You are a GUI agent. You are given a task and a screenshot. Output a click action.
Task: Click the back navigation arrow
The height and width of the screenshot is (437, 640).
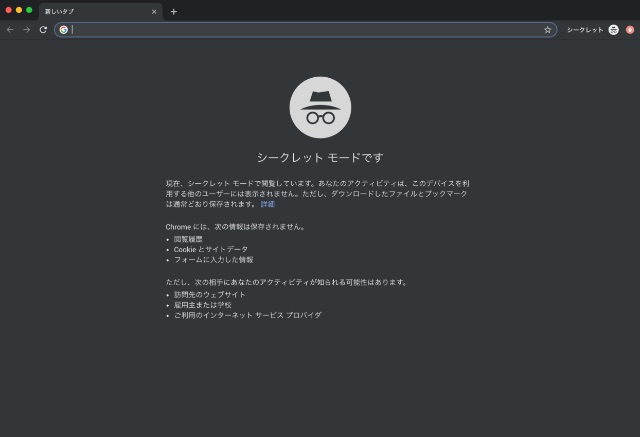10,30
